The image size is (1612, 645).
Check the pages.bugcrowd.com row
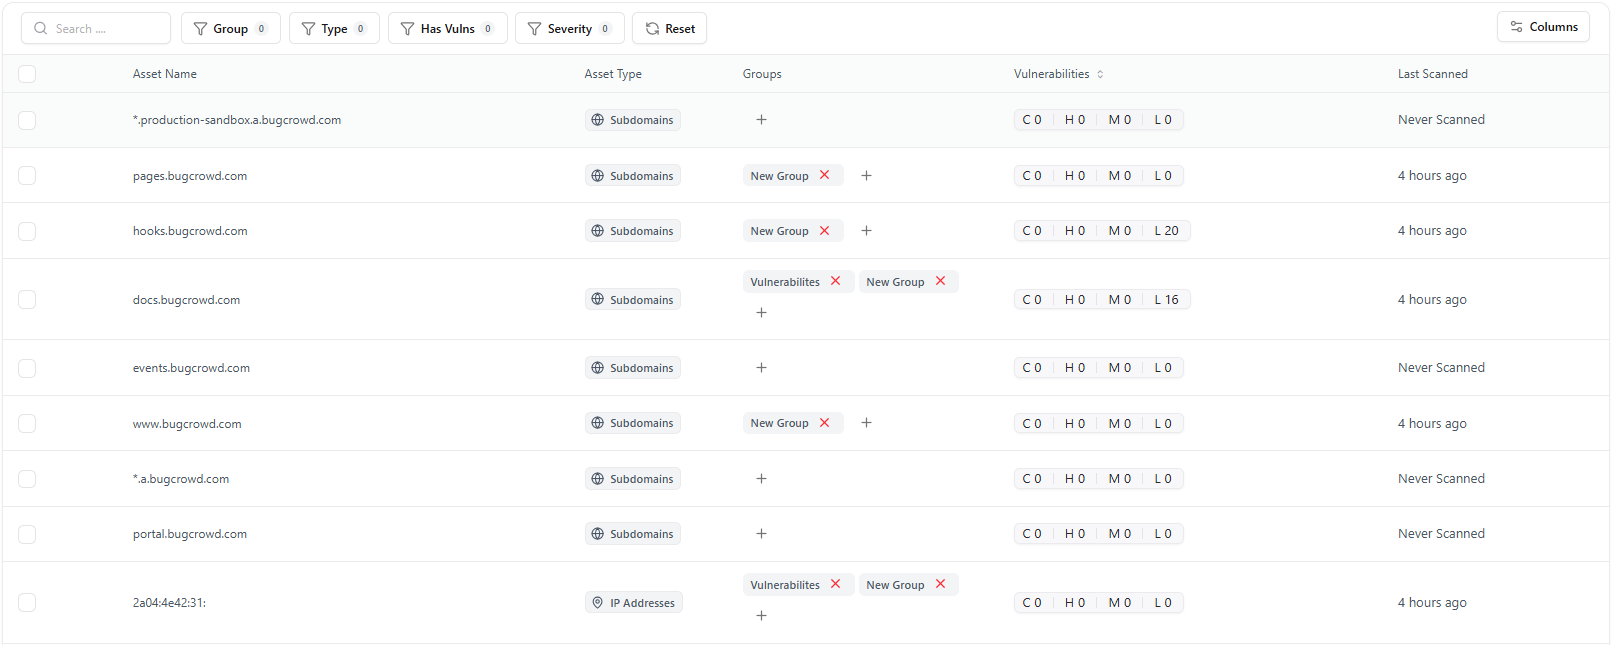pos(27,176)
